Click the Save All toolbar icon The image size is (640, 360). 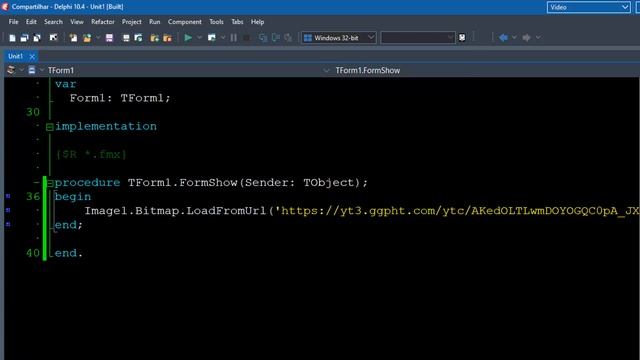(24, 38)
